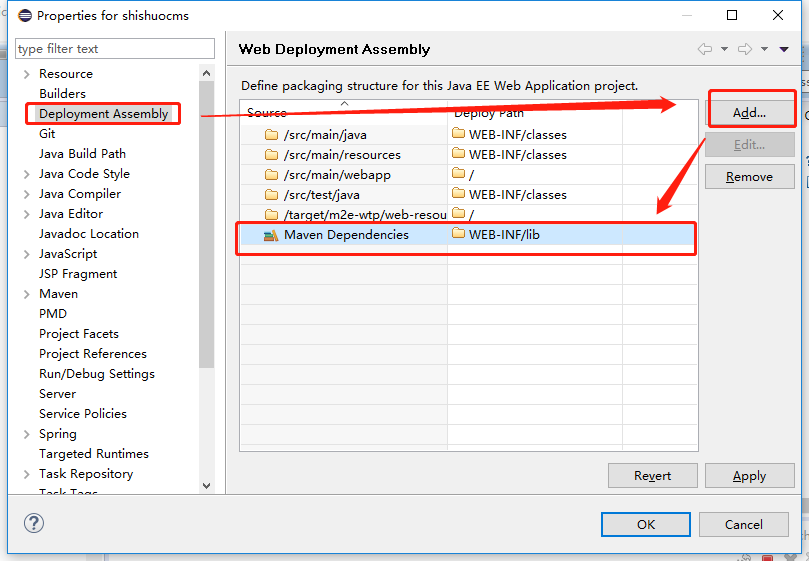Open the Service Policies page
The image size is (809, 561).
click(x=83, y=414)
